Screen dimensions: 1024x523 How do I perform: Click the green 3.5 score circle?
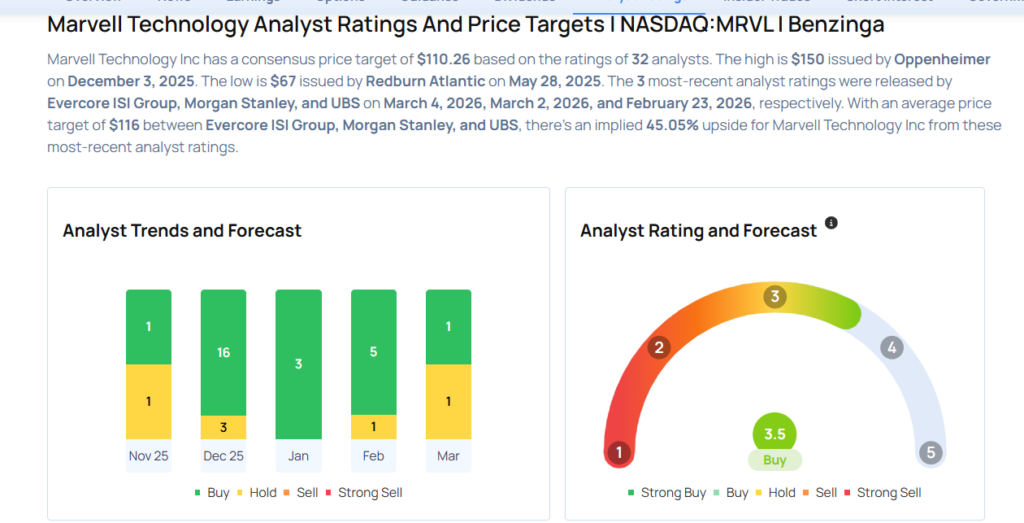tap(775, 434)
